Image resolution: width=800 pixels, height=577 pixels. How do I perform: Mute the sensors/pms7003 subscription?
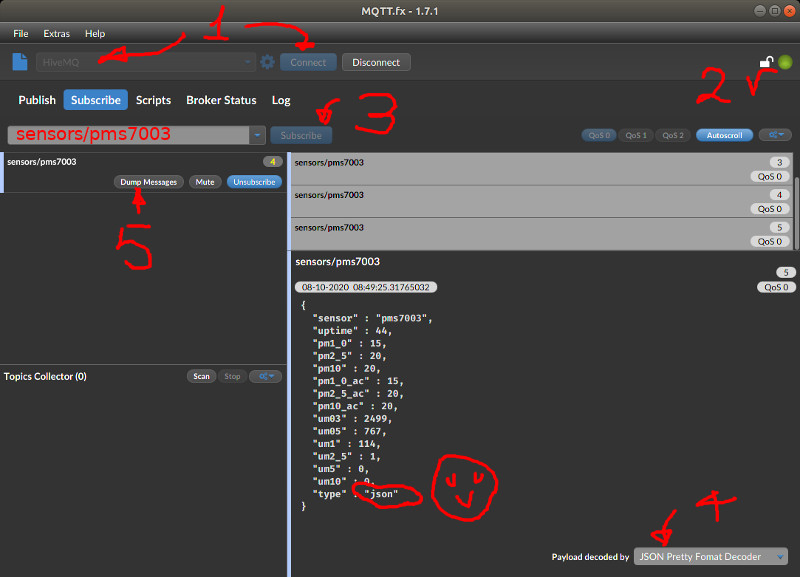point(205,182)
